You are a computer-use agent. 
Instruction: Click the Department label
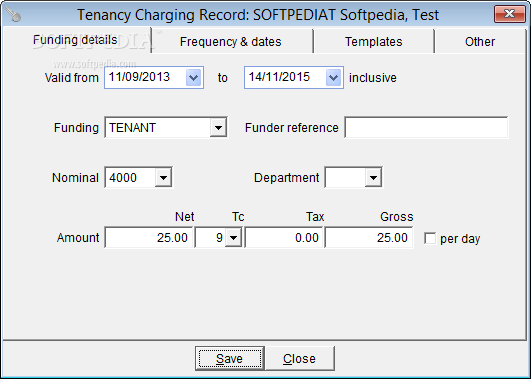[286, 177]
